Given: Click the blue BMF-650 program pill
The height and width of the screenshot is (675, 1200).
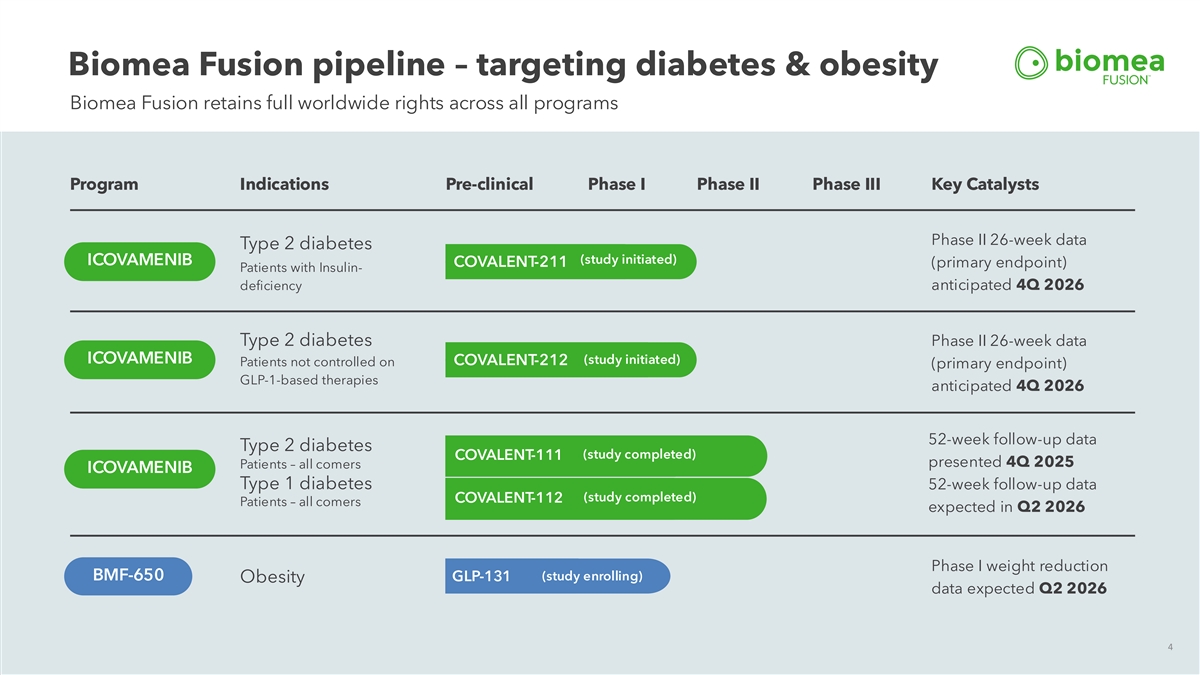Looking at the screenshot, I should point(128,576).
